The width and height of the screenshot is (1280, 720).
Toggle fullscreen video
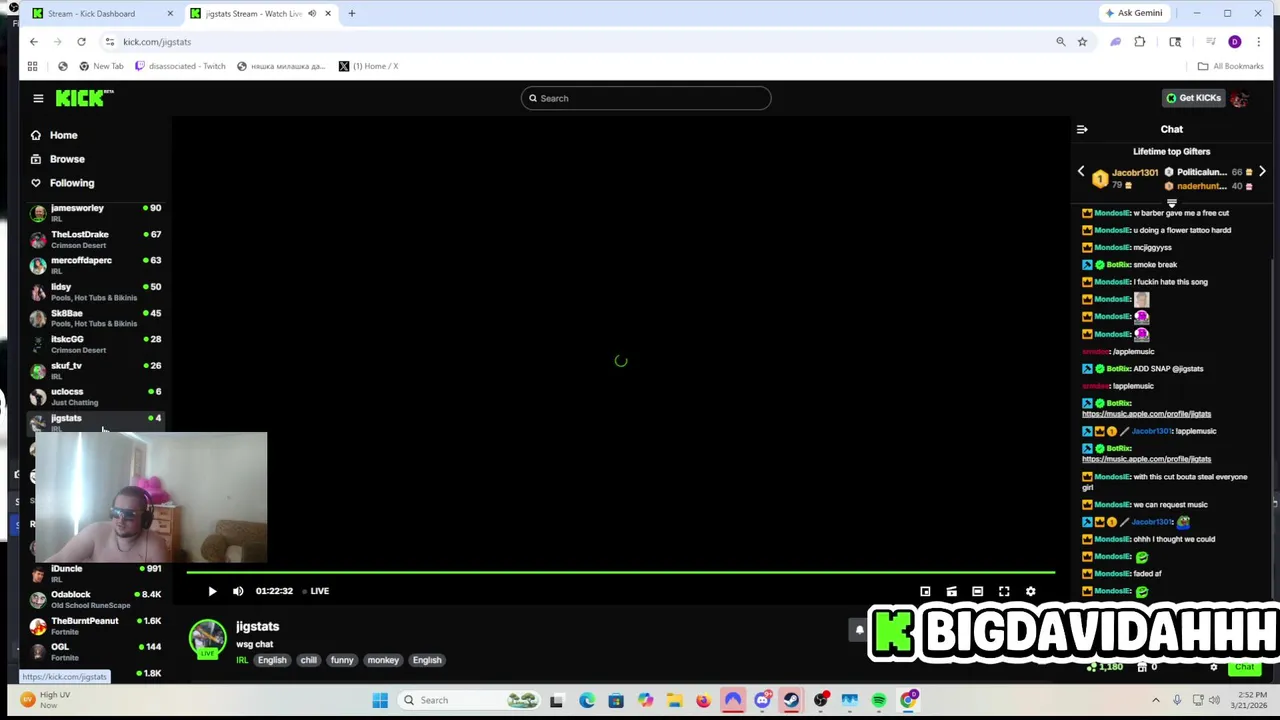click(x=1004, y=591)
